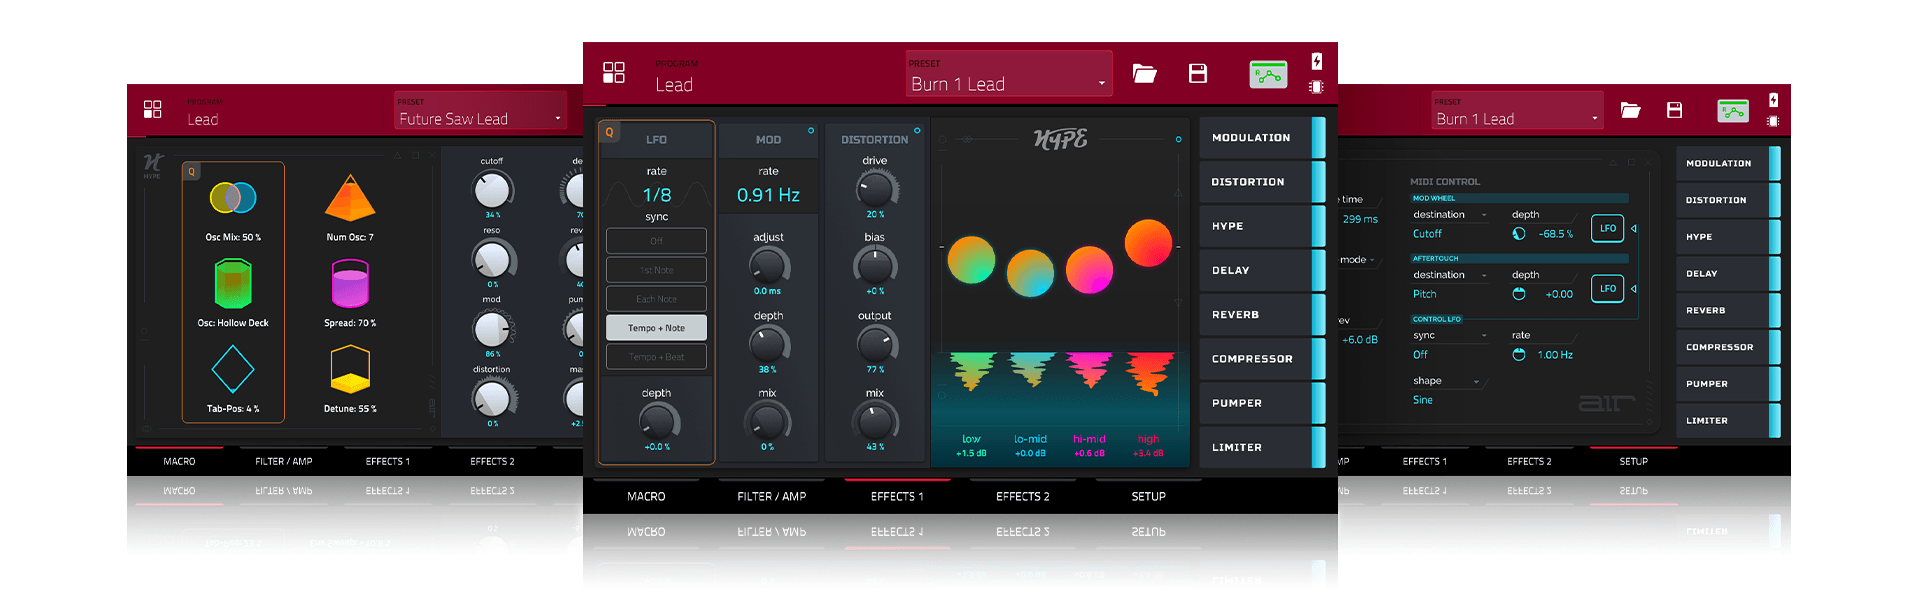Click the green automation icon in center window
The width and height of the screenshot is (1920, 605).
pos(1268,75)
